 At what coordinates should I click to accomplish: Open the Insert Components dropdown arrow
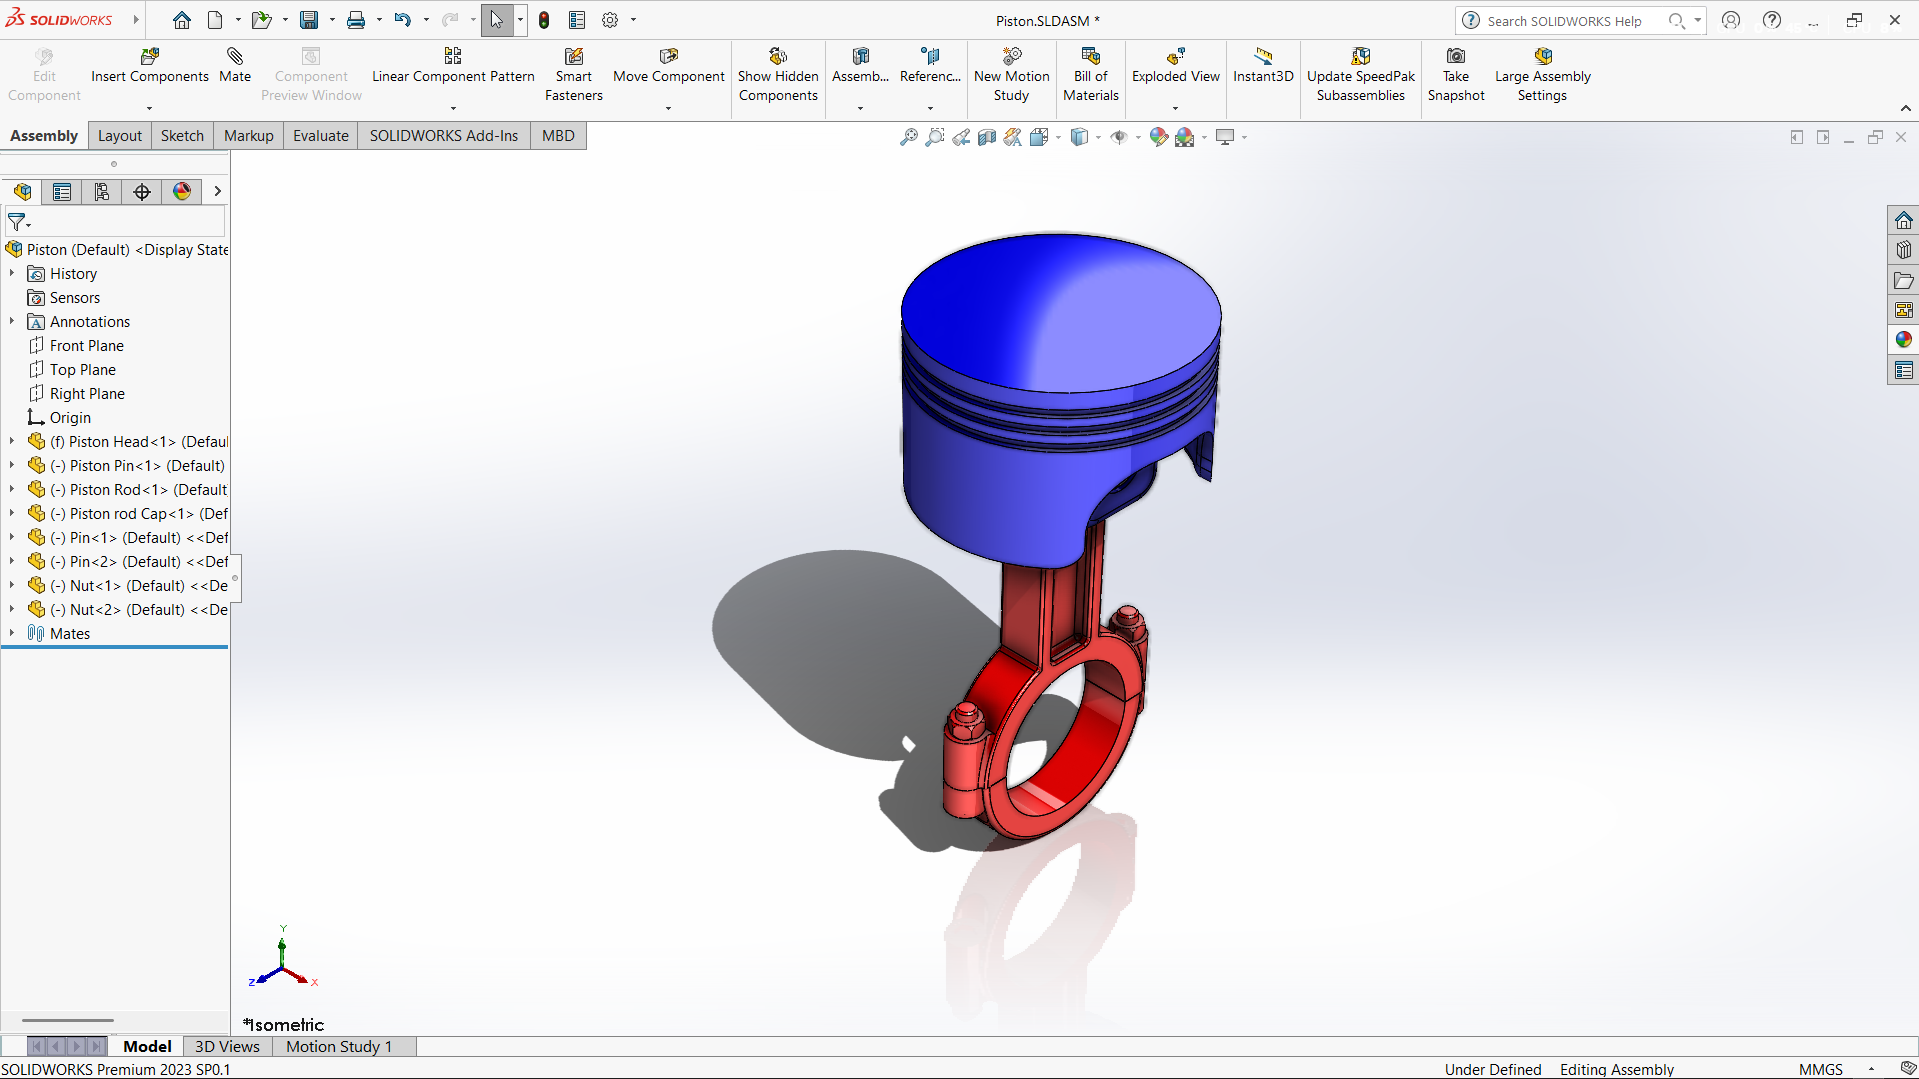point(150,108)
